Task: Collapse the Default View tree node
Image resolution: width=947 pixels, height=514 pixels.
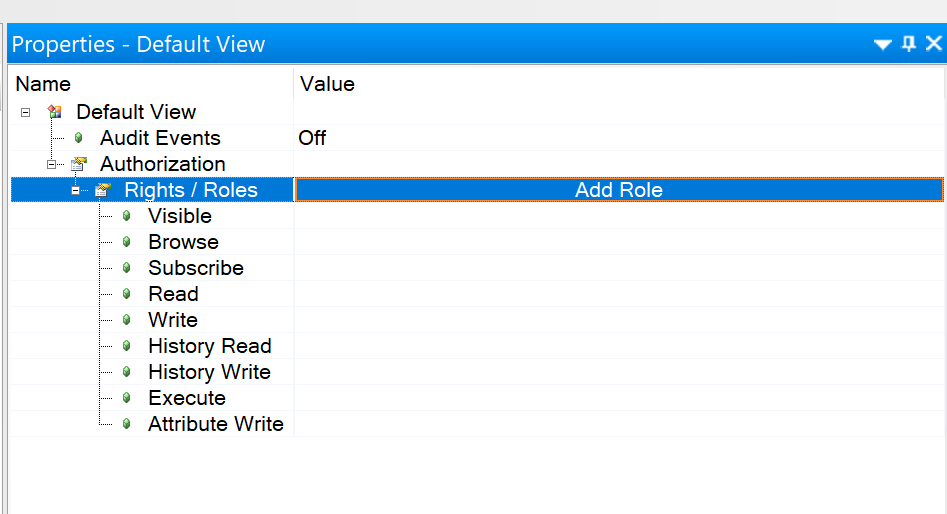Action: pos(25,112)
